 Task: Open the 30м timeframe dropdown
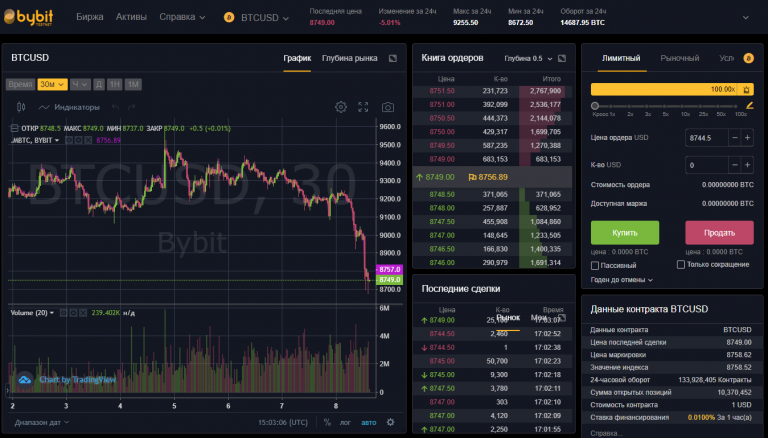(x=52, y=84)
